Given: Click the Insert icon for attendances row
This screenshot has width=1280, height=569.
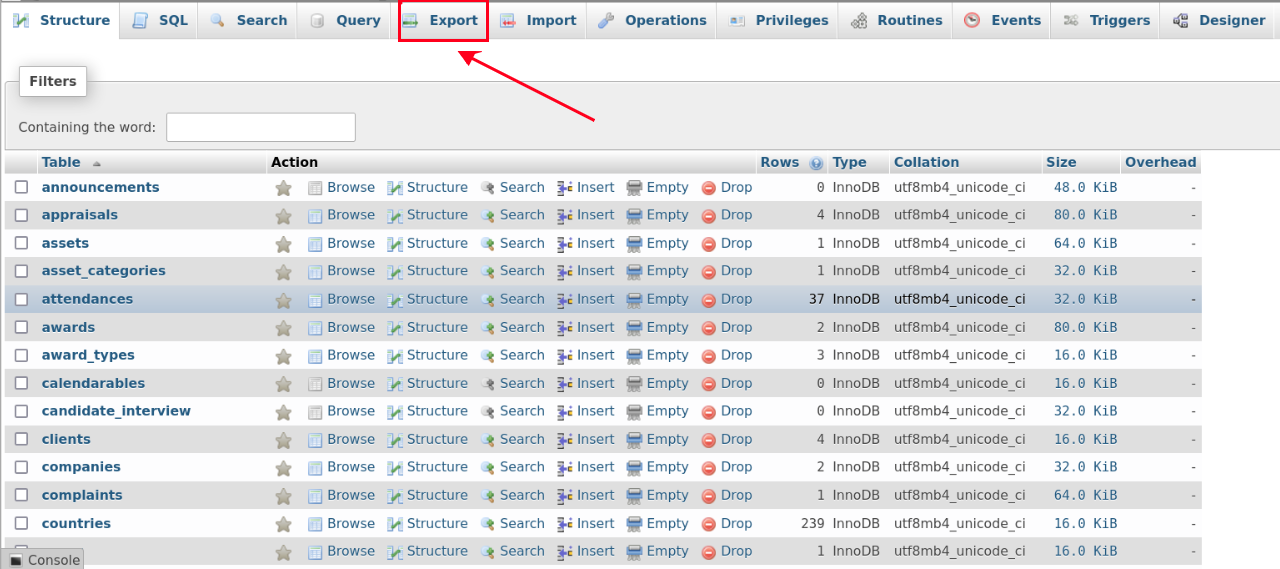Looking at the screenshot, I should point(565,299).
